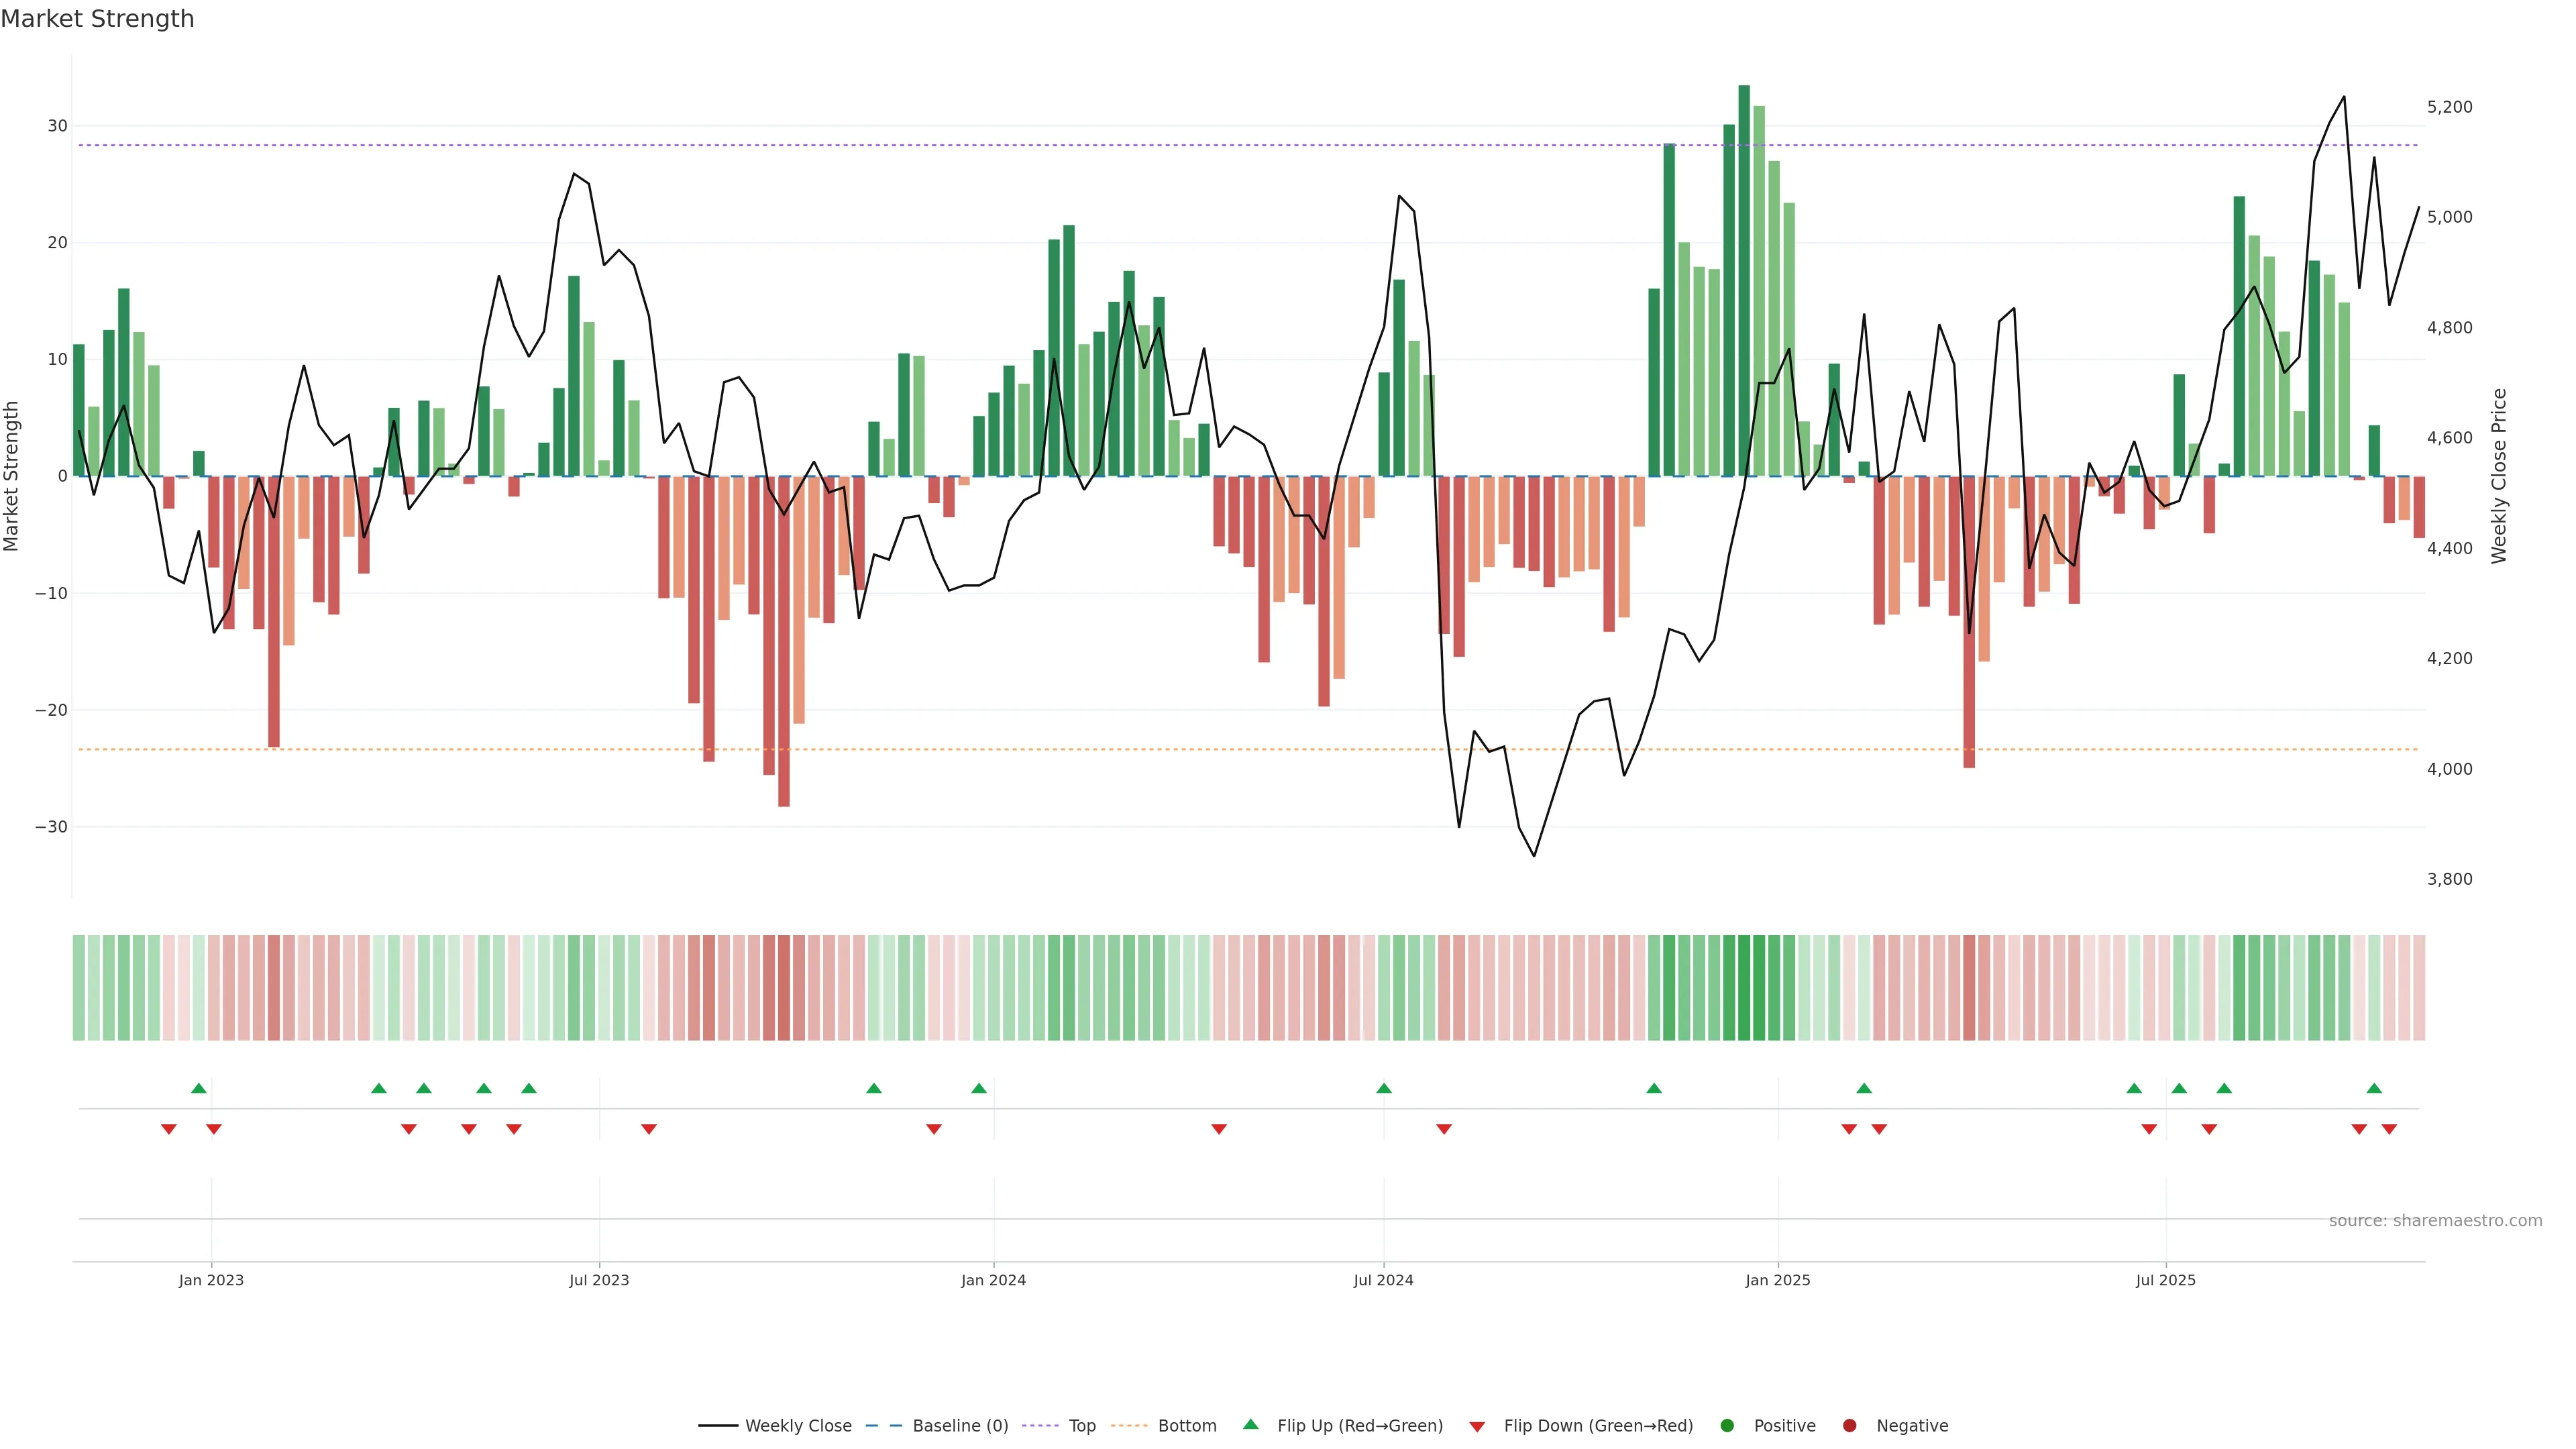Screen dimensions: 2576x1449
Task: Click the last red flip-down triangle marker
Action: tap(2389, 1129)
